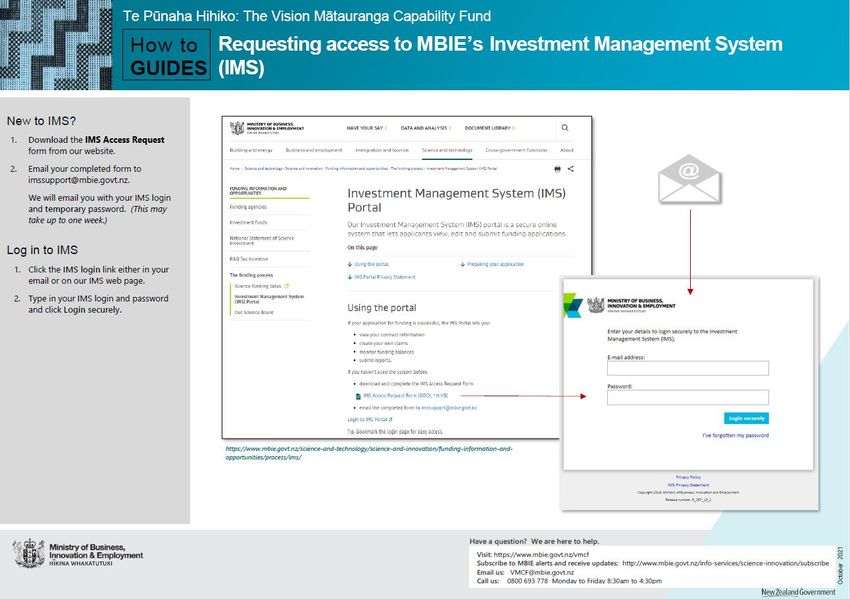Click the share icon beside the breadcrumb

click(x=570, y=169)
